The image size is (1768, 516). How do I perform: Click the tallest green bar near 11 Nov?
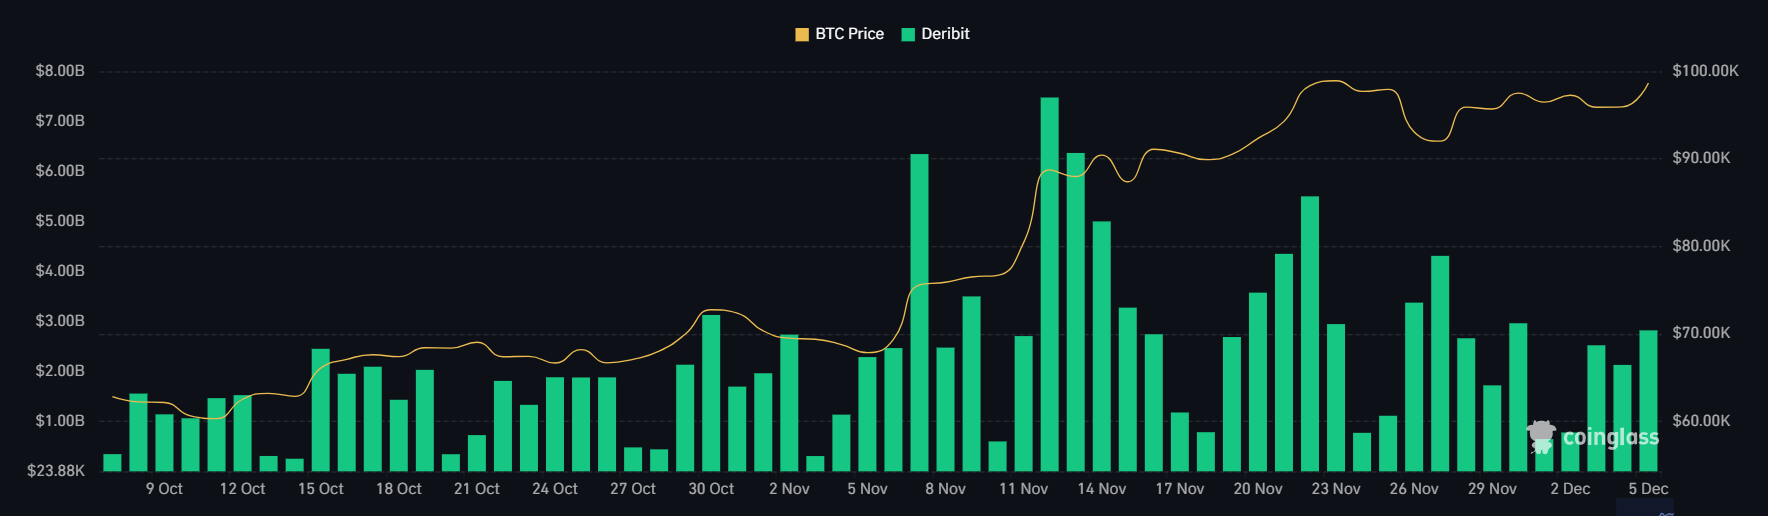pyautogui.click(x=1049, y=284)
